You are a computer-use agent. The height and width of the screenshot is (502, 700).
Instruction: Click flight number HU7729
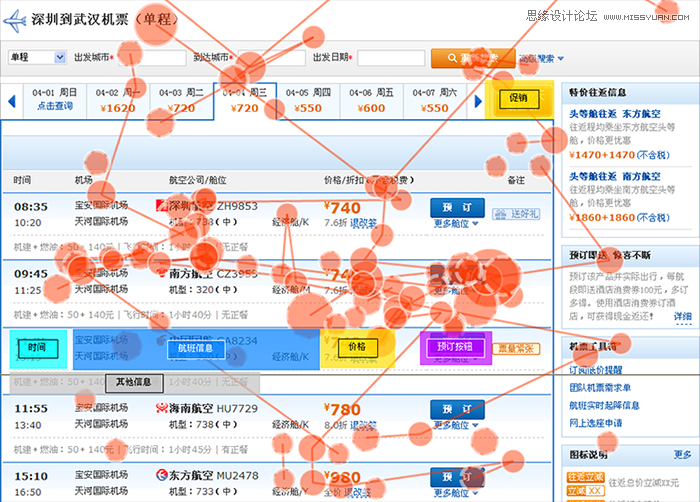pyautogui.click(x=237, y=409)
